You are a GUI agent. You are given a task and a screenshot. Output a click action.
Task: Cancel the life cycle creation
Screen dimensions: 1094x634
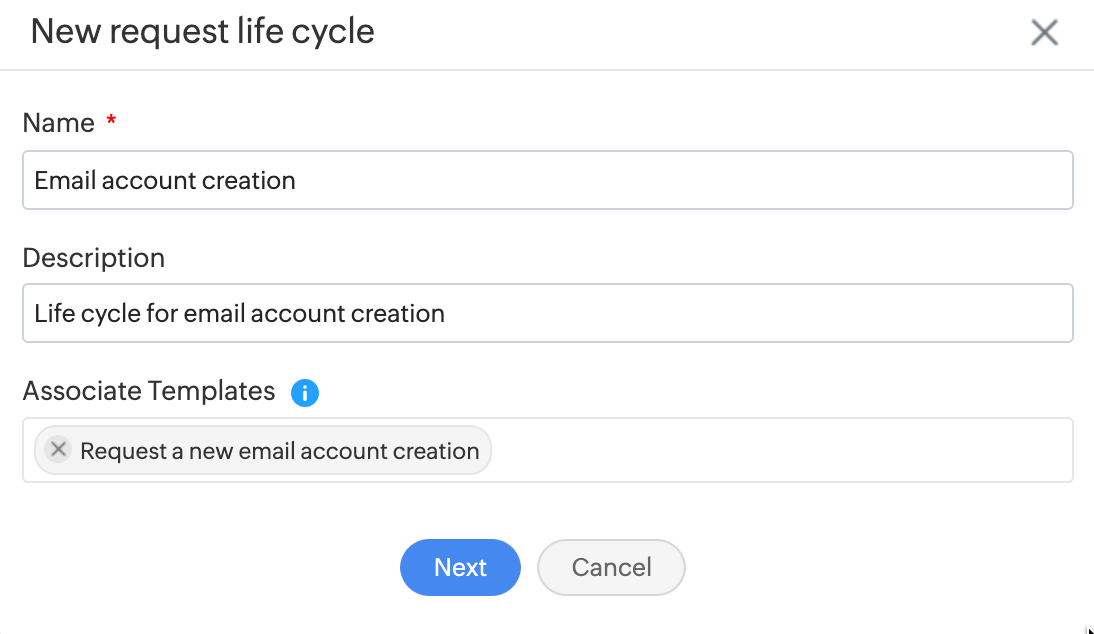point(611,567)
